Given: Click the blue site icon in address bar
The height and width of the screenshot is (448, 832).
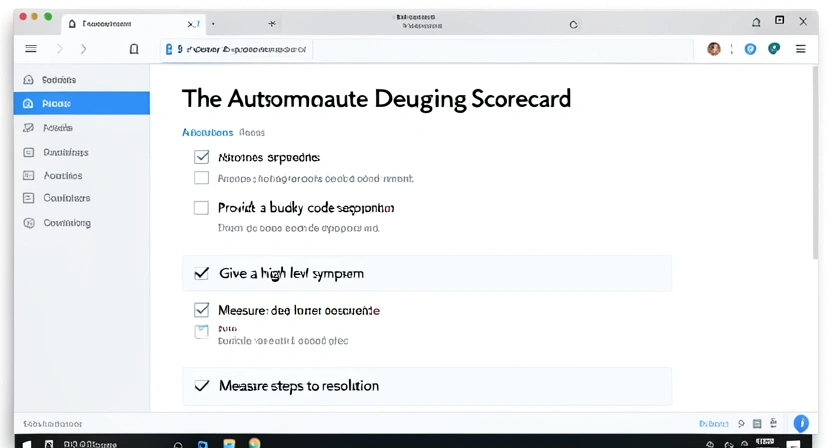Looking at the screenshot, I should pos(169,49).
